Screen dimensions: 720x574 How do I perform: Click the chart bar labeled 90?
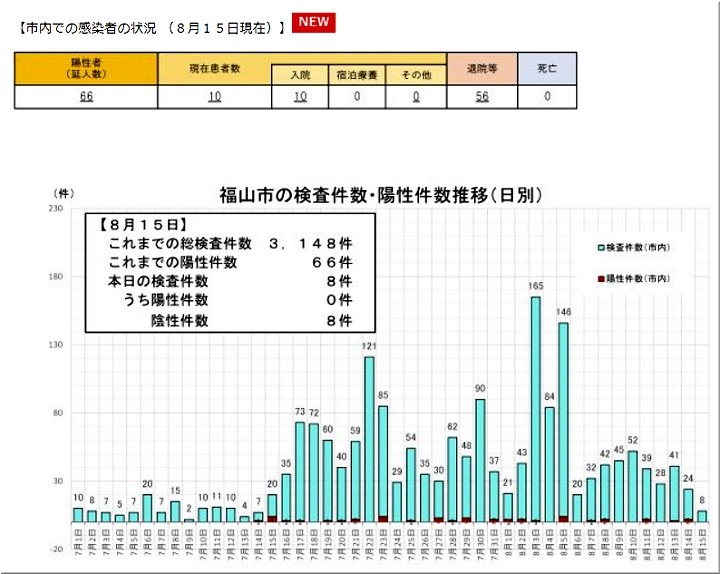click(480, 460)
